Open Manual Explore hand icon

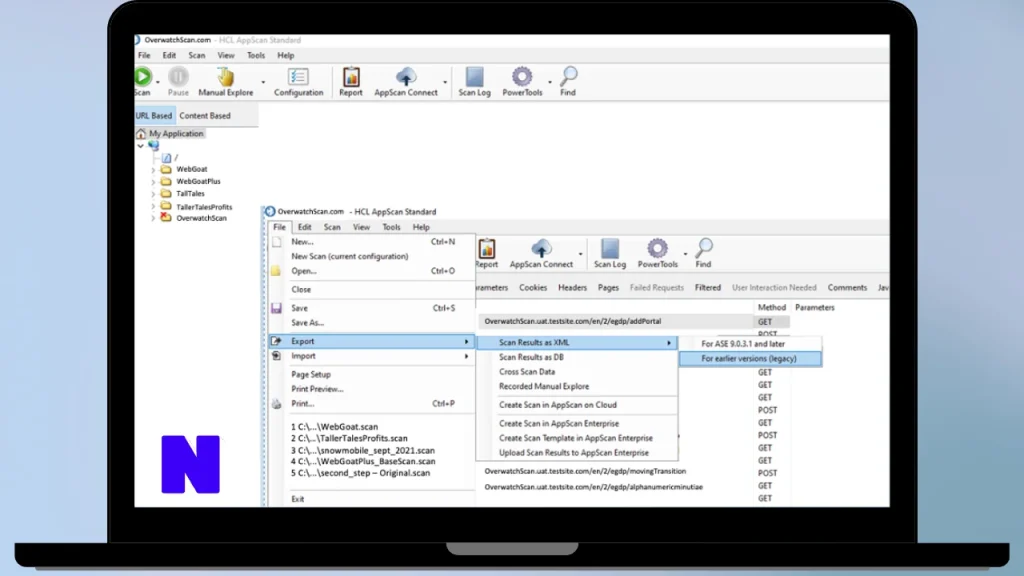coord(225,77)
